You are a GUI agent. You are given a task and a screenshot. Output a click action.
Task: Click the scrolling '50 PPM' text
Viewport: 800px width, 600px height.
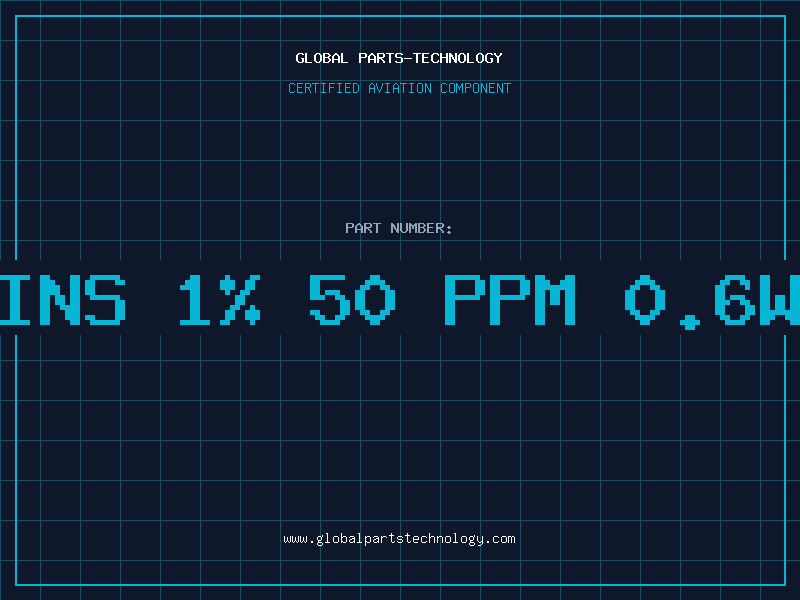click(443, 300)
